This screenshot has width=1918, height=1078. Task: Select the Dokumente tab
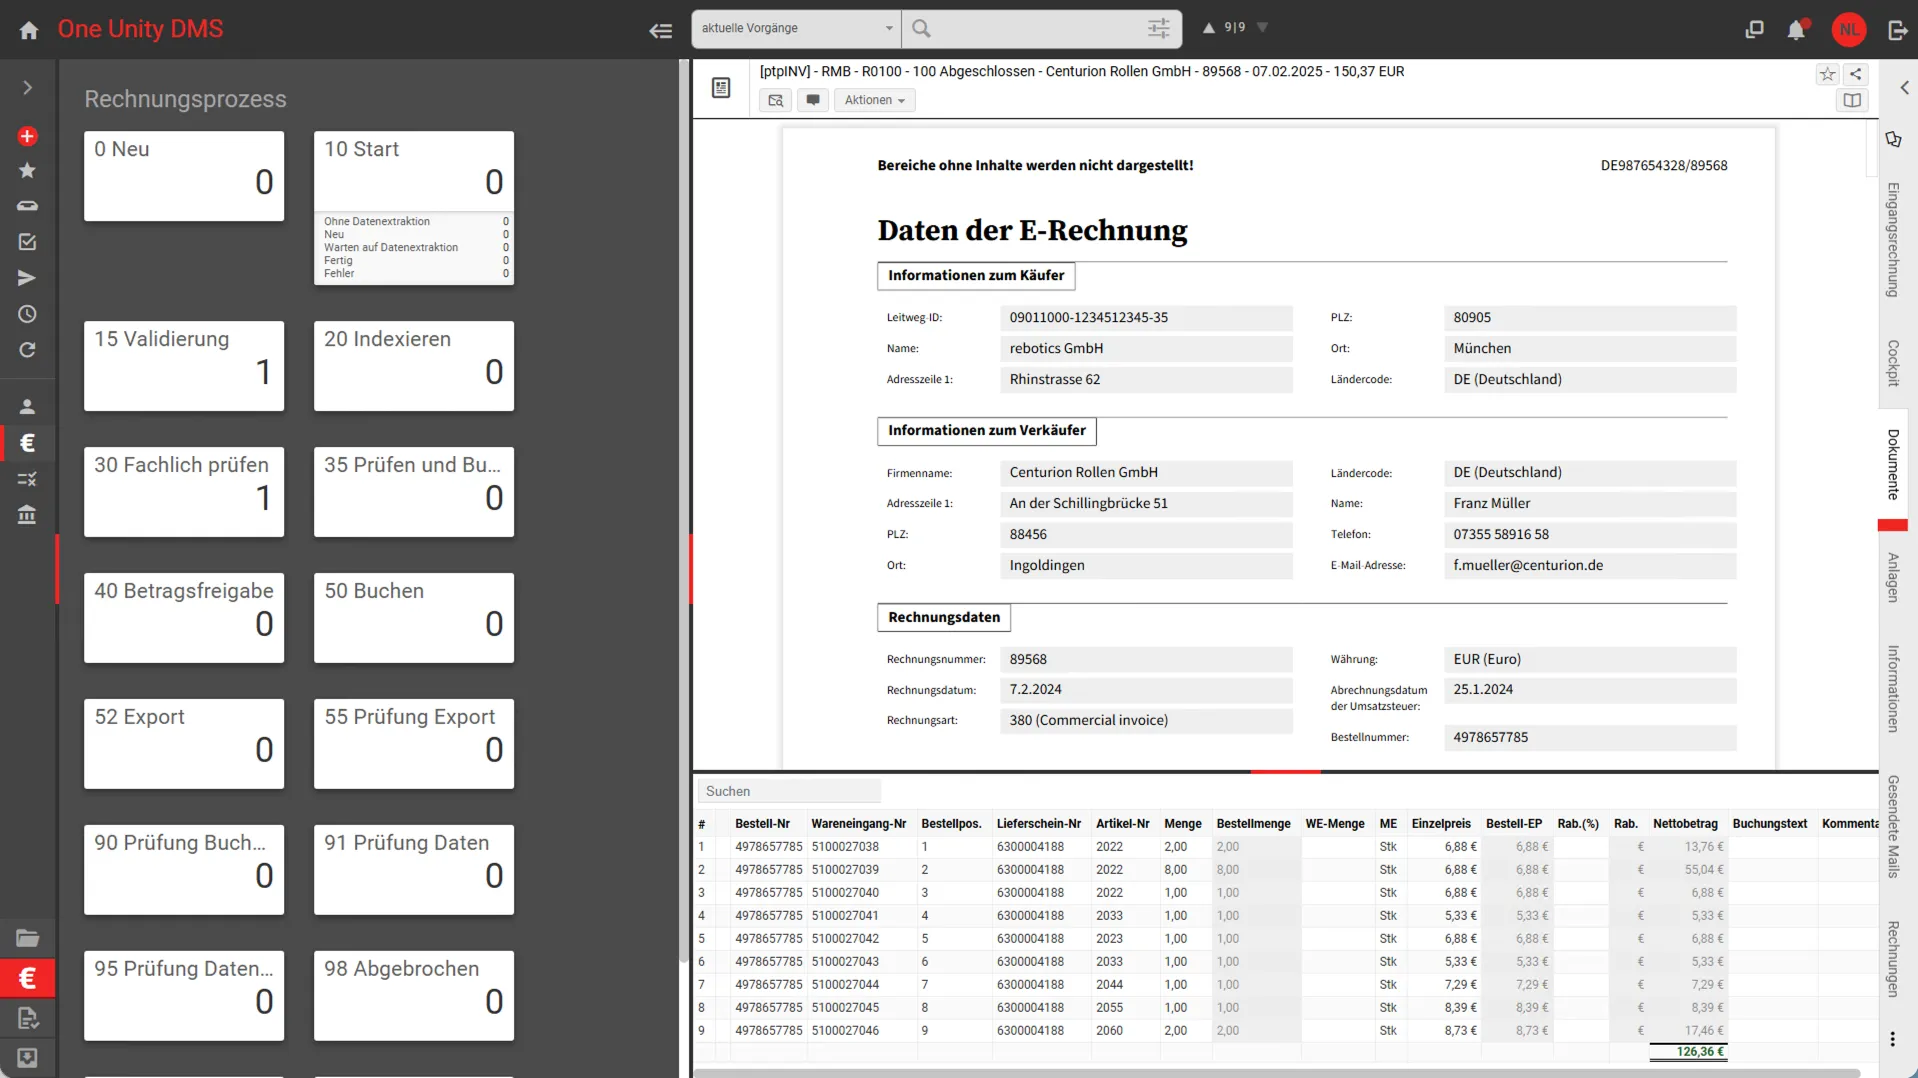[1893, 465]
